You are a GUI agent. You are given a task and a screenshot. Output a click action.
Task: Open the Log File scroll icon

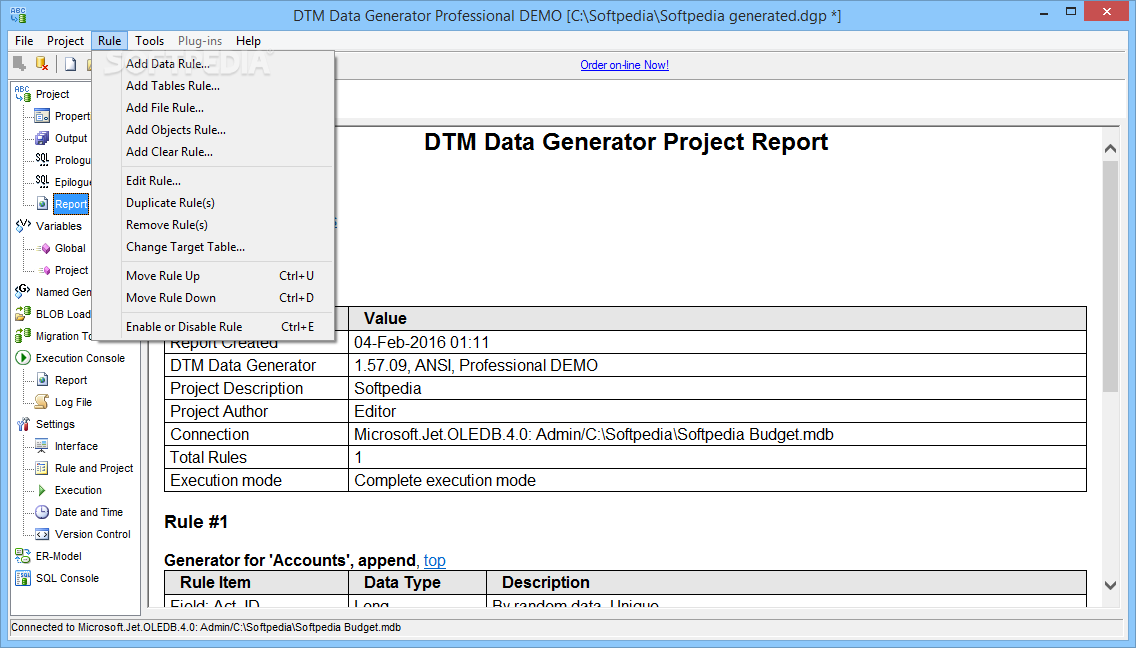pos(43,402)
